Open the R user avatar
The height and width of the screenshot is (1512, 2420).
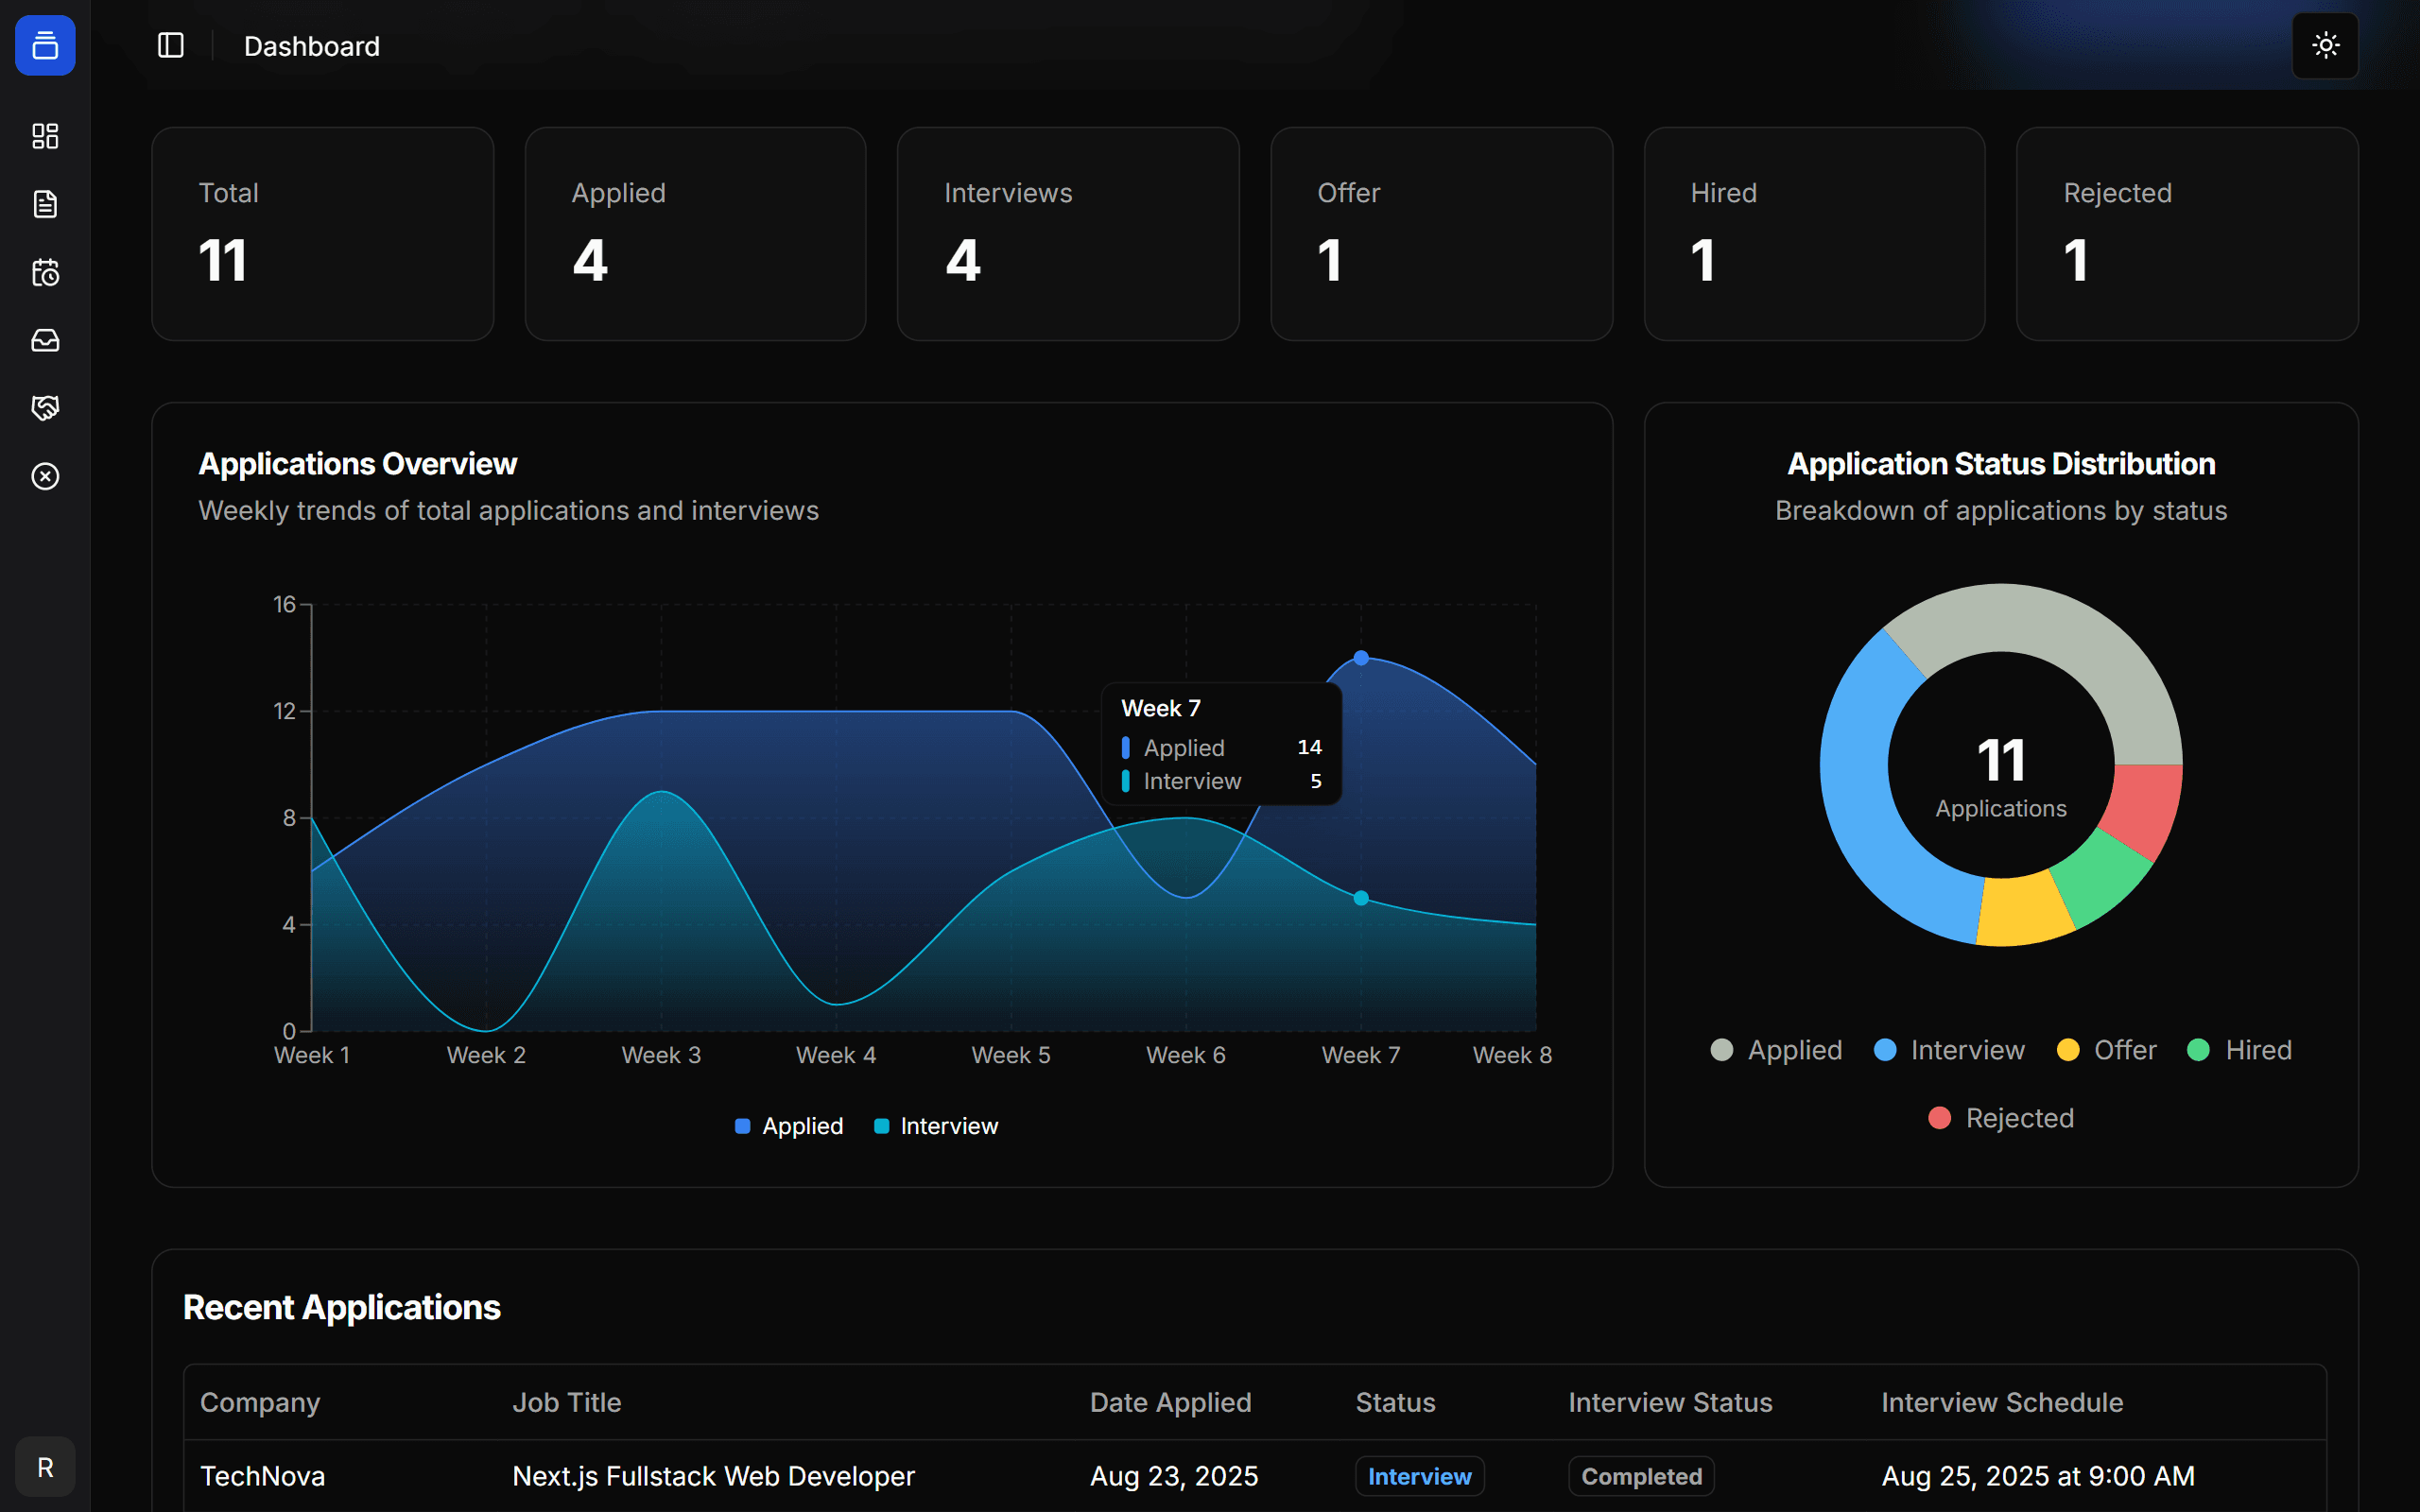click(45, 1467)
